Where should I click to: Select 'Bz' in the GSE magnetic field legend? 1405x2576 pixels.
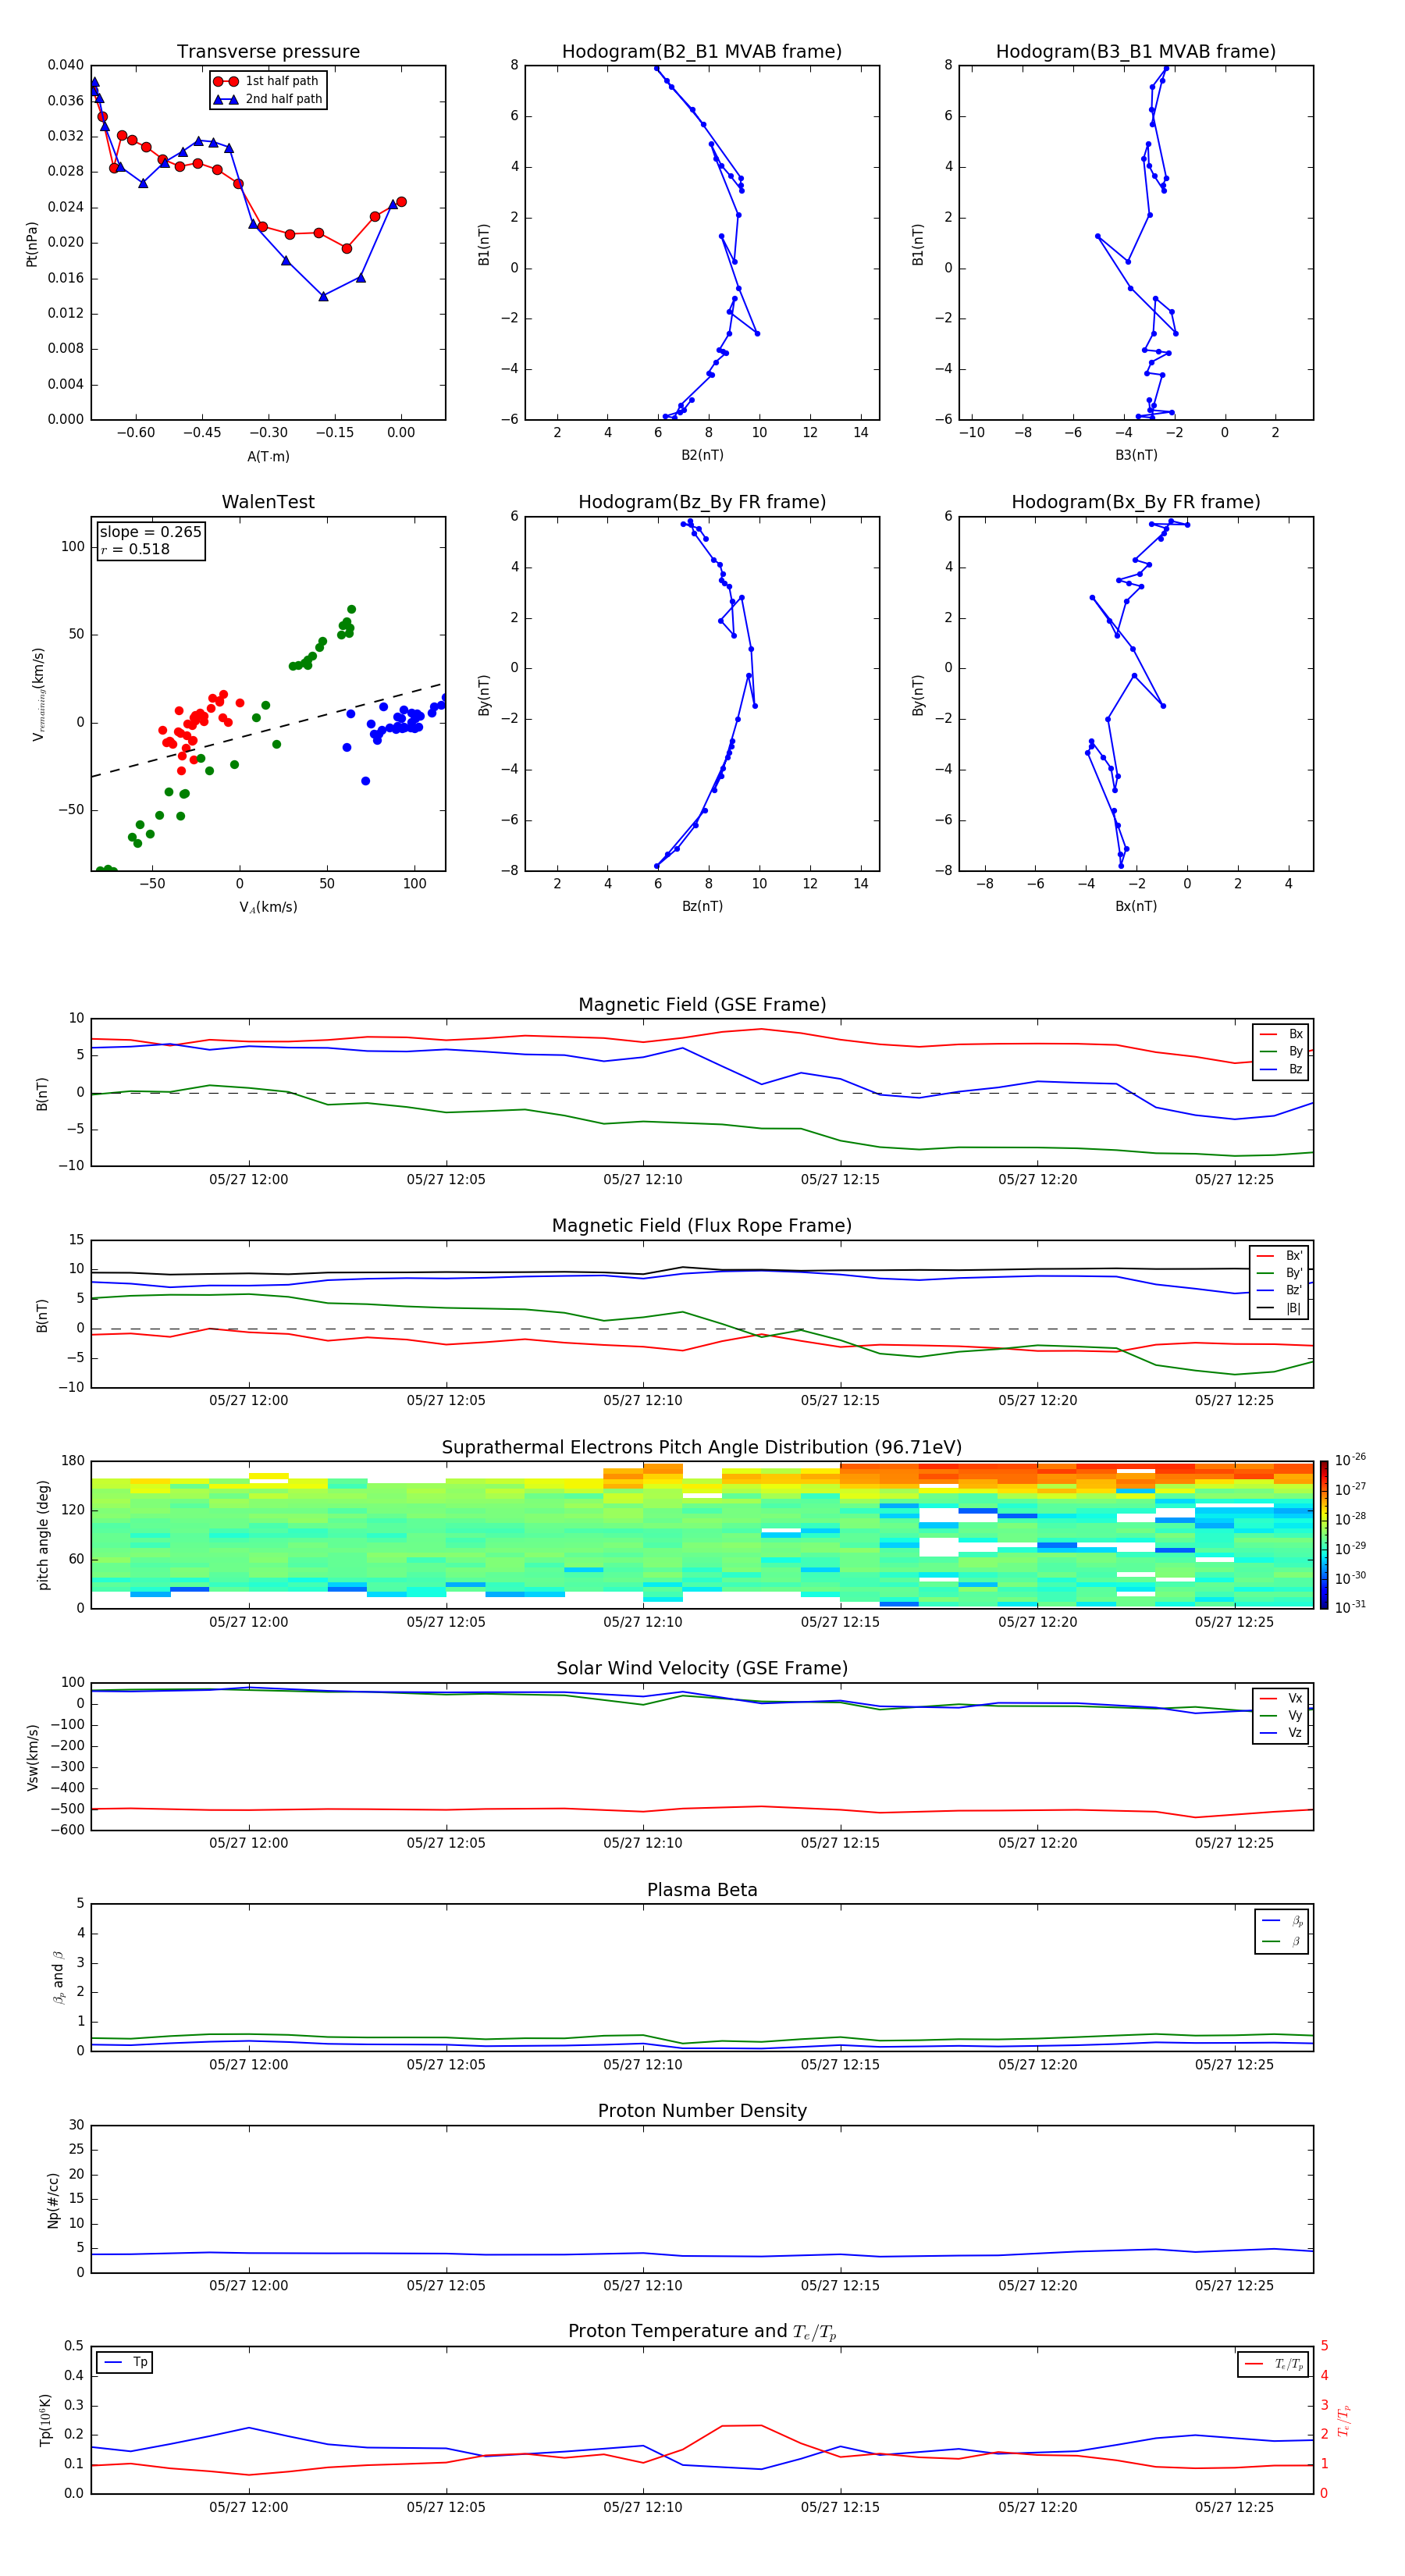pos(1282,1069)
